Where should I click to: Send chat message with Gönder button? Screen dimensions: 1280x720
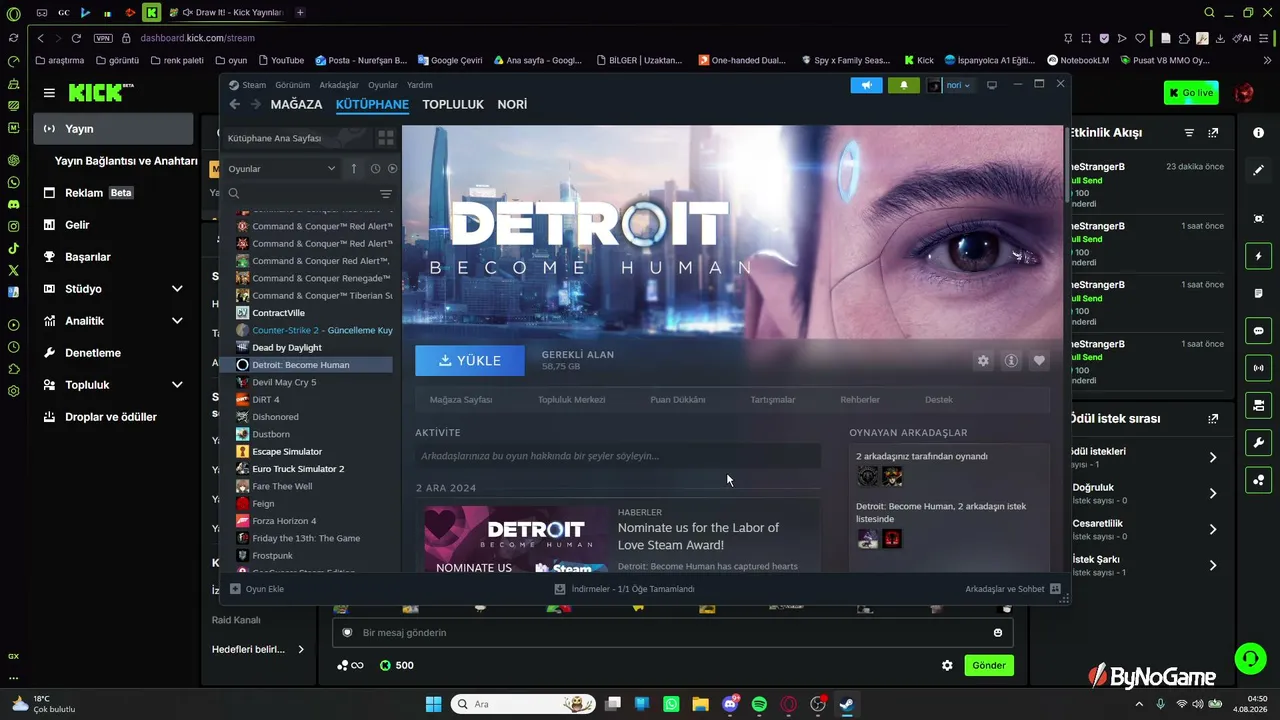pos(989,665)
